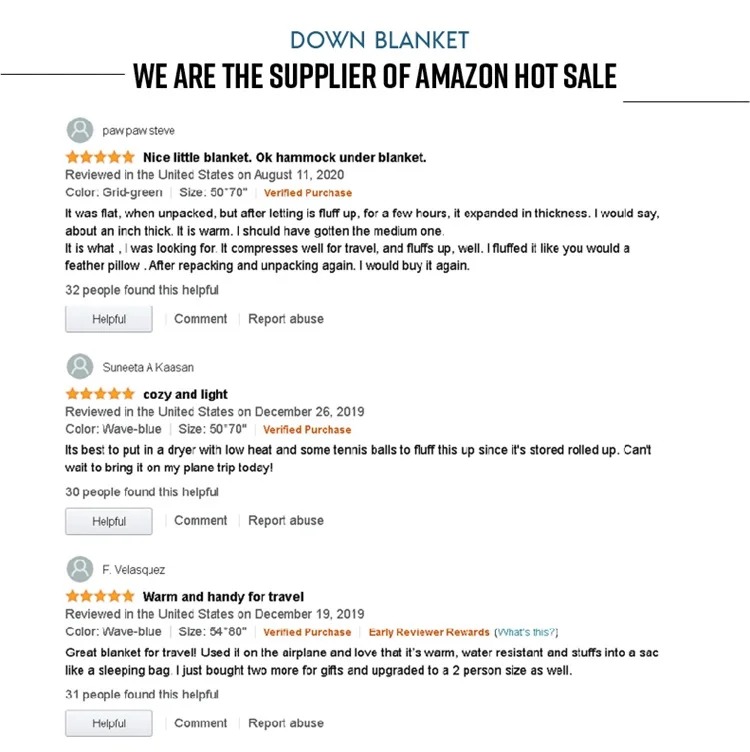This screenshot has width=750, height=752.
Task: Click star rating on 'cozy and light' review
Action: coord(100,394)
